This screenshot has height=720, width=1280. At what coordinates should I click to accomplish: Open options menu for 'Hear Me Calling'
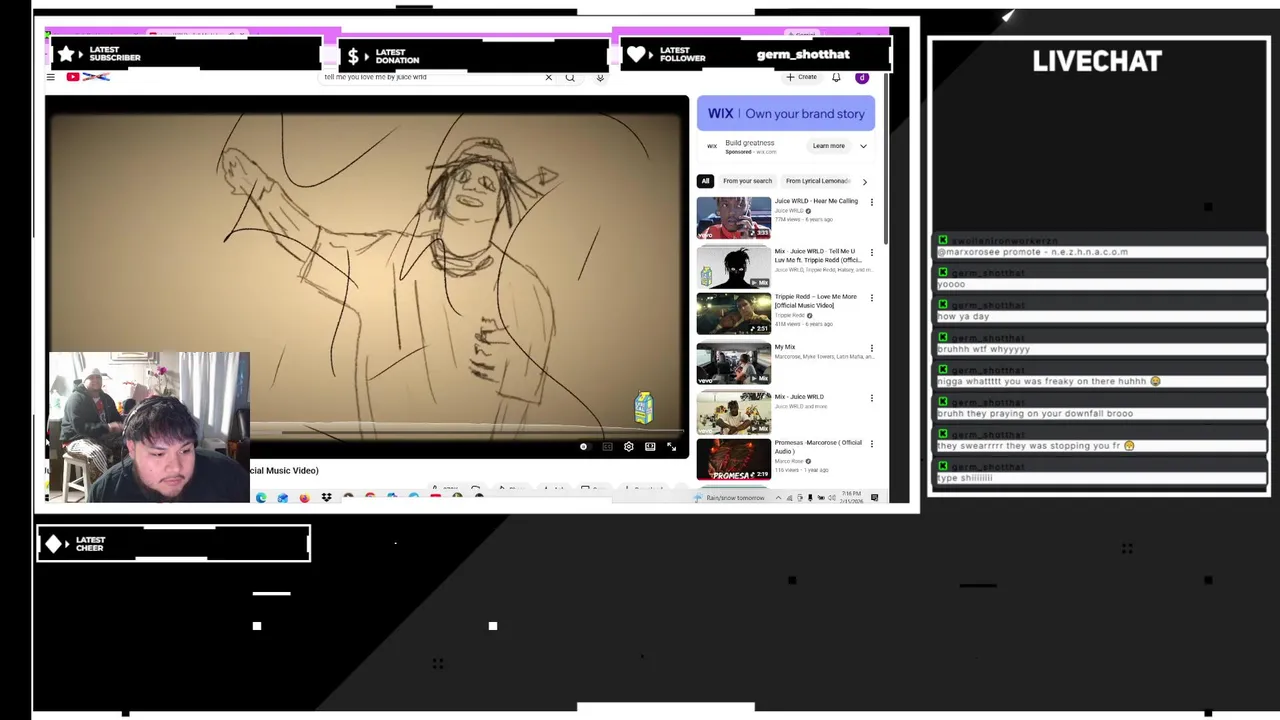pos(871,202)
